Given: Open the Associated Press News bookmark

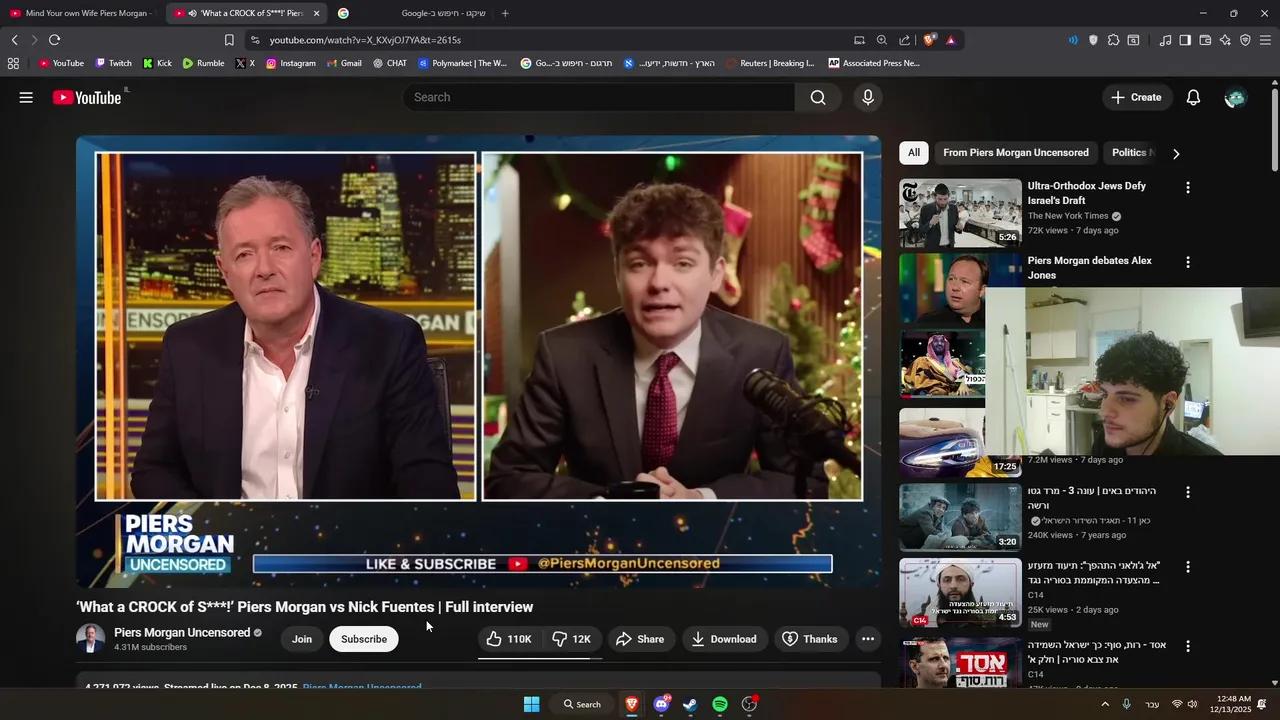Looking at the screenshot, I should coord(874,63).
